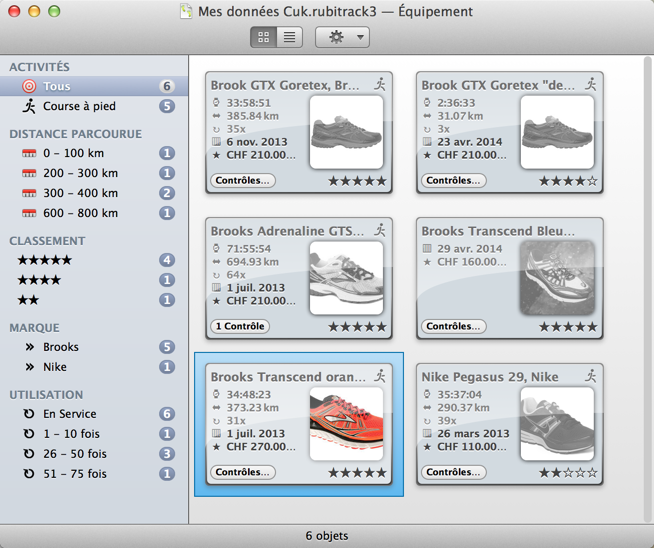Click date 29 avr. 2014 on Transcend Bleu

[469, 249]
